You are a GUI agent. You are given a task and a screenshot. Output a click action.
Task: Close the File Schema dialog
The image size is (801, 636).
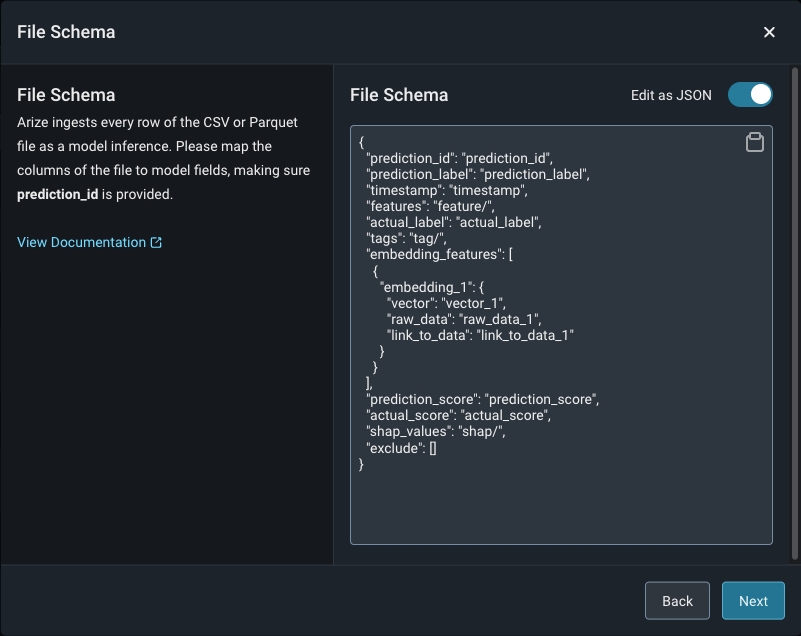click(x=769, y=32)
